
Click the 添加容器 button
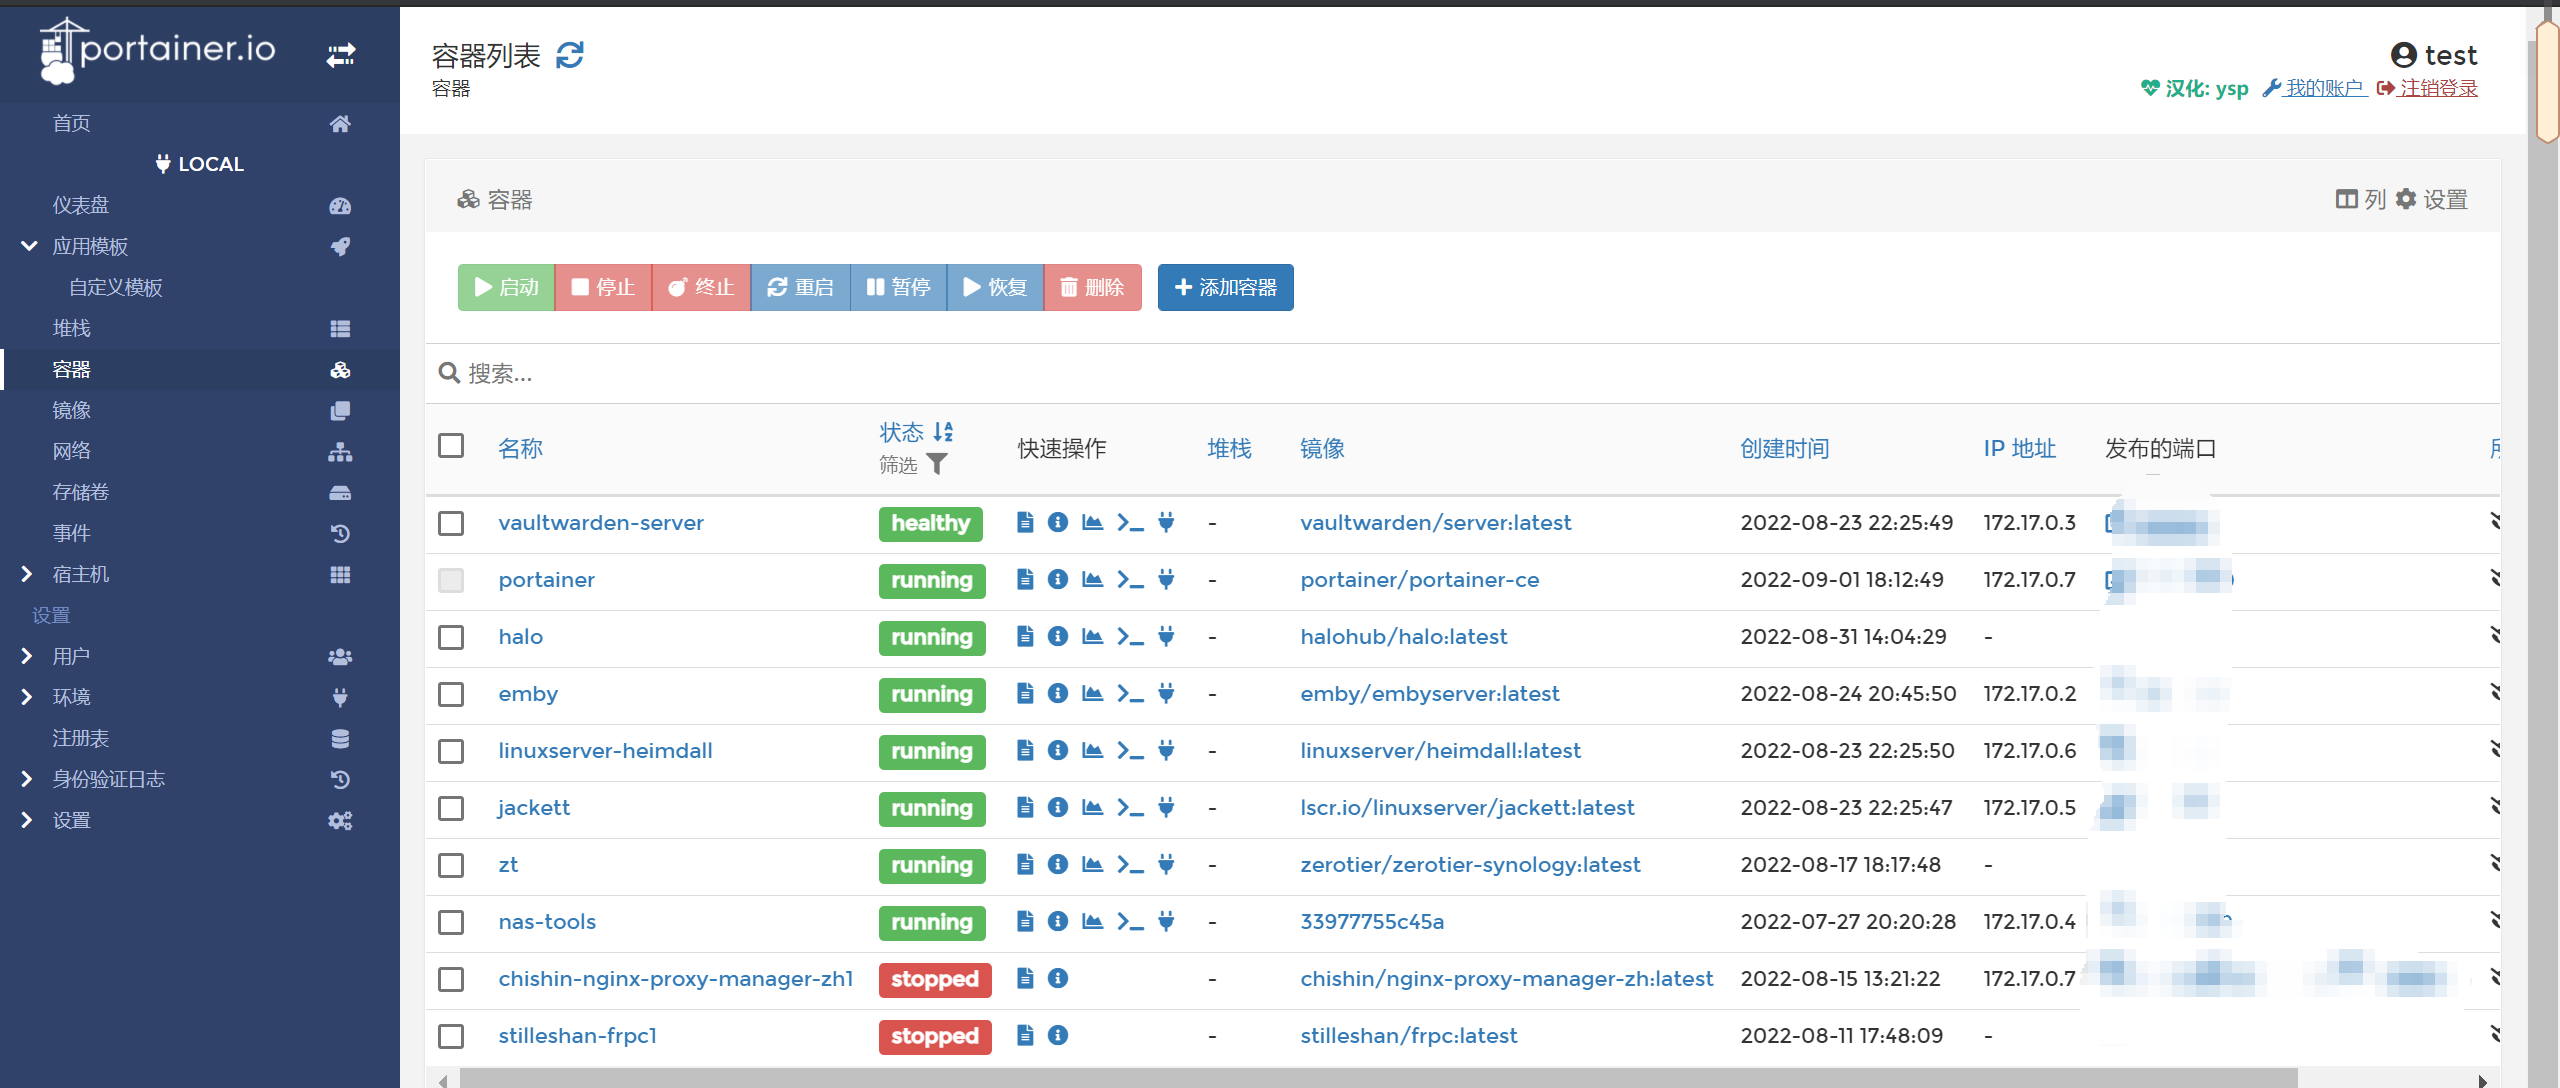pos(1225,287)
